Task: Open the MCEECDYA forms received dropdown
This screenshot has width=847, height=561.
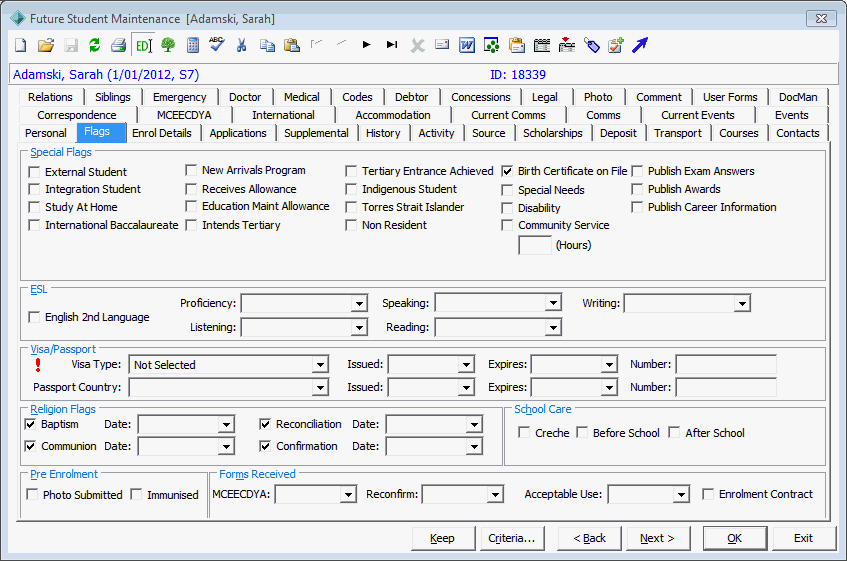Action: click(x=348, y=494)
